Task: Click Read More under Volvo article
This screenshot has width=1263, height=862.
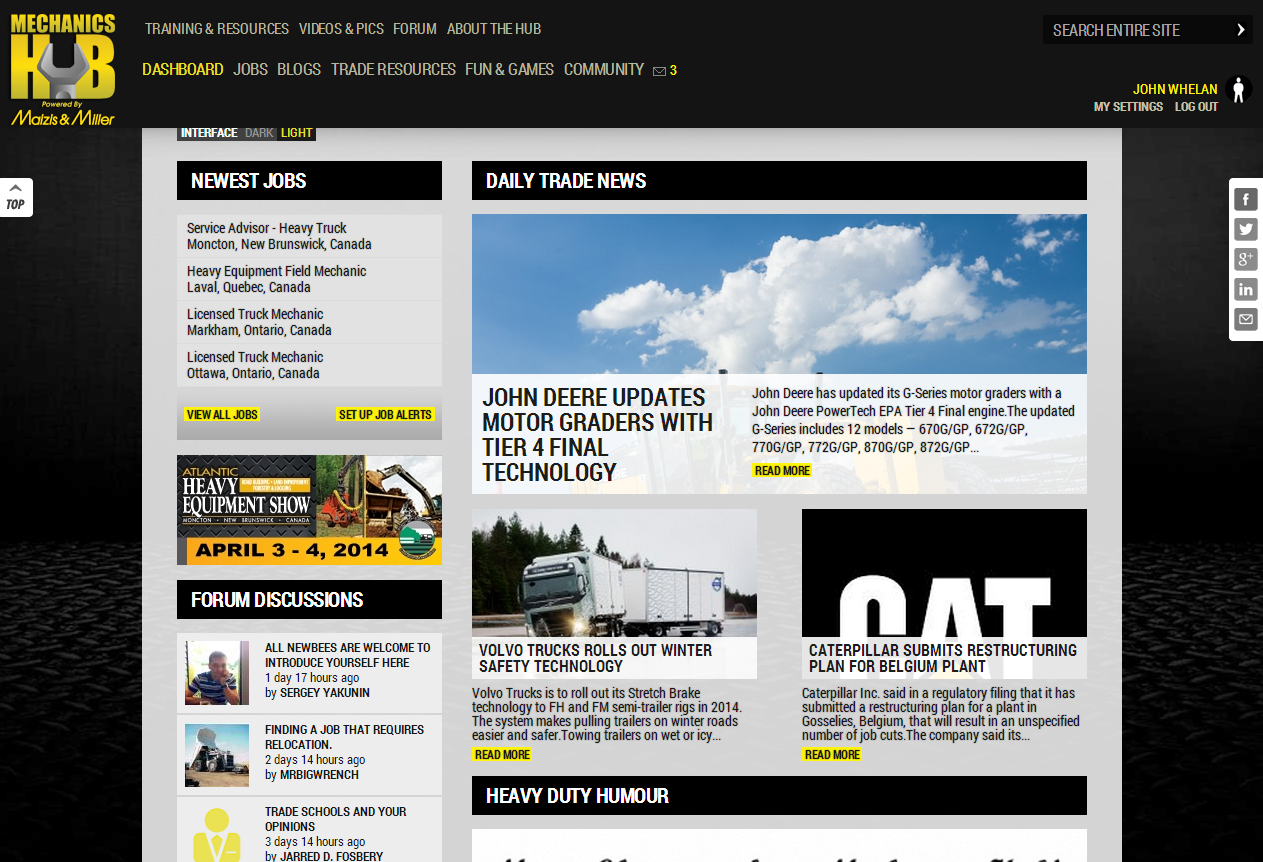Action: 502,755
